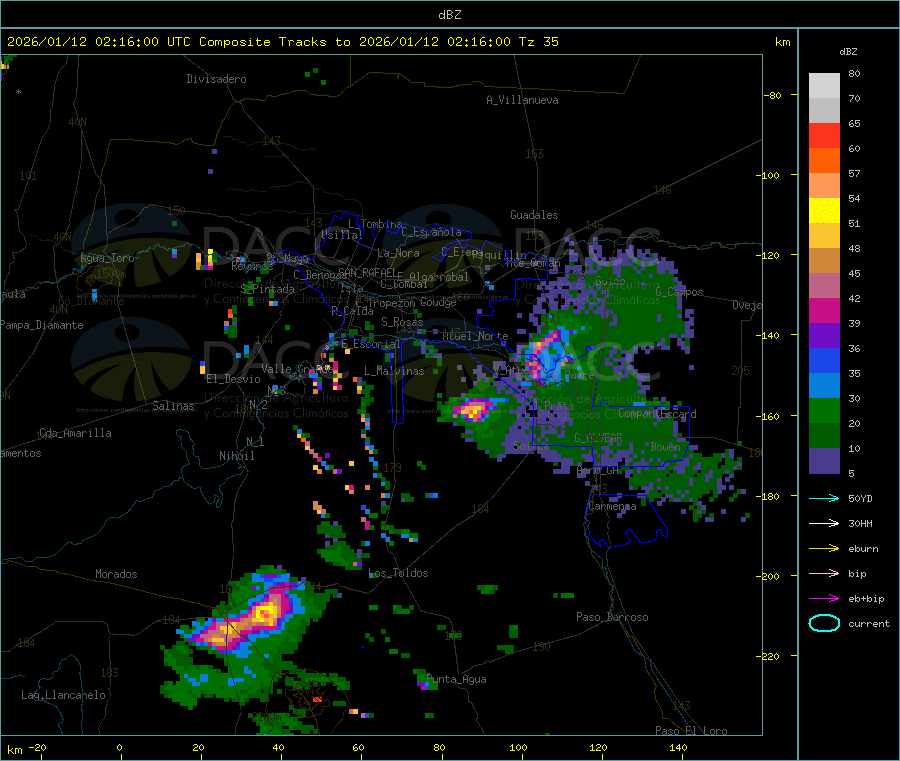Screen dimensions: 900x761
Task: Select the bright yellow 54–51 dBZ legend swatch
Action: click(x=824, y=211)
